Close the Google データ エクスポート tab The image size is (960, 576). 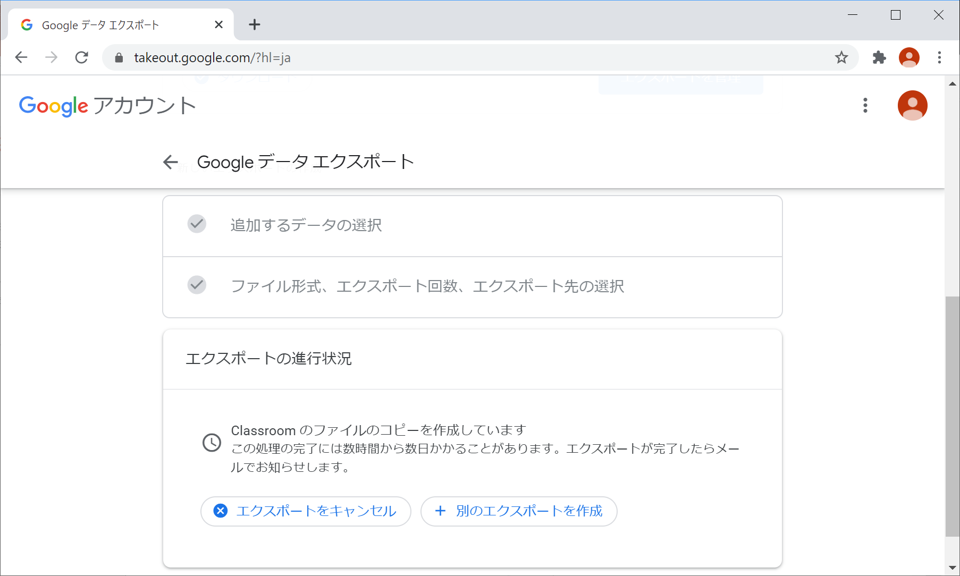tap(219, 25)
